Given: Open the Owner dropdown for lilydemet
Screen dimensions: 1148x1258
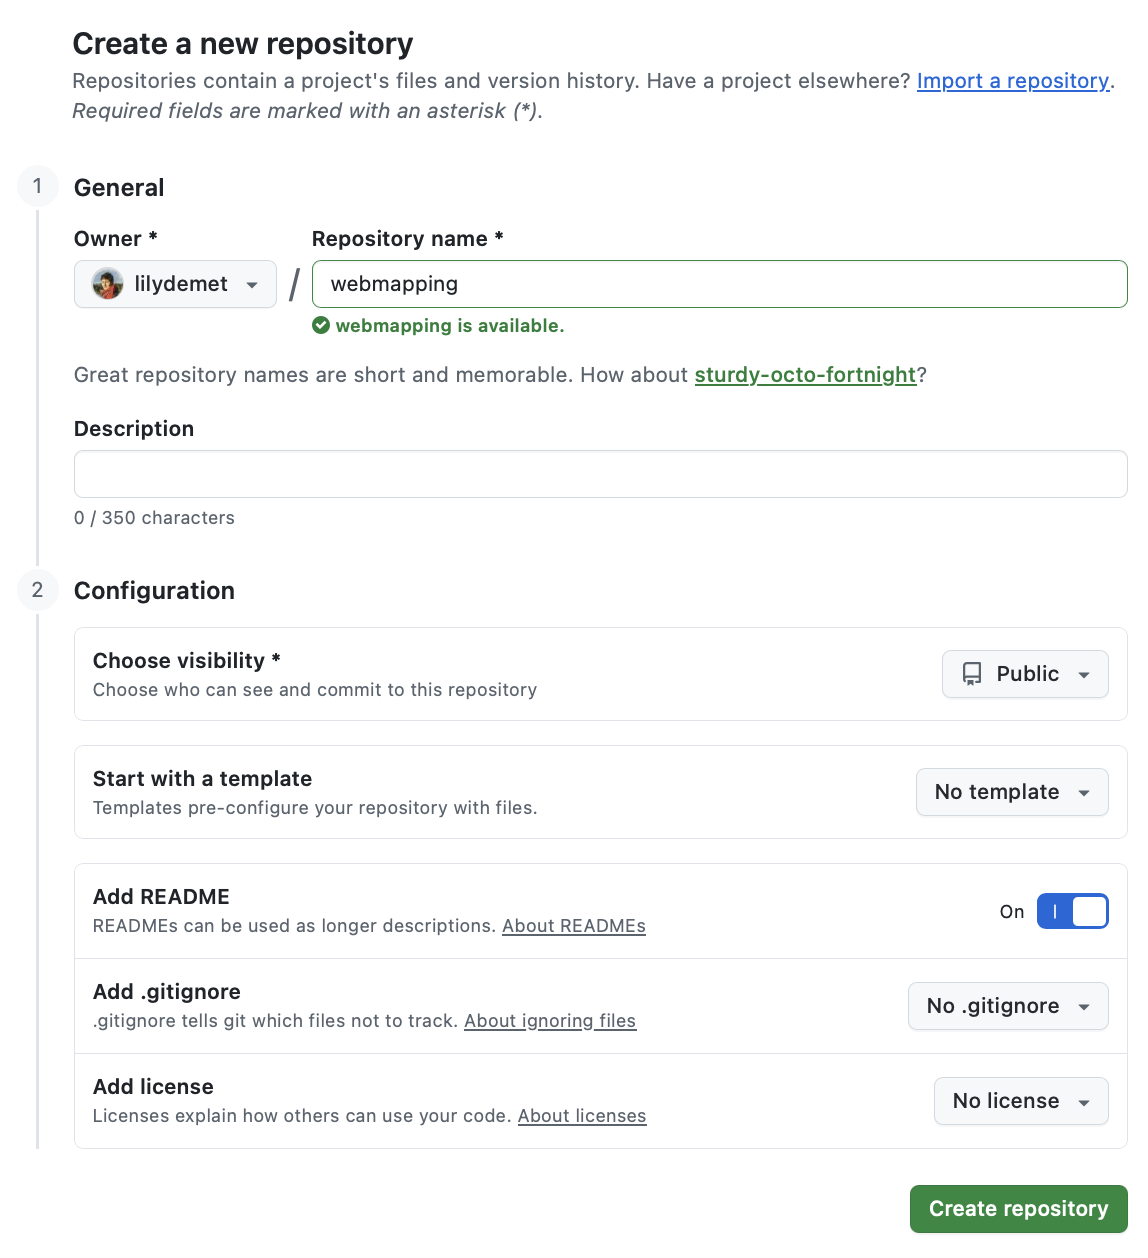Looking at the screenshot, I should pyautogui.click(x=175, y=284).
